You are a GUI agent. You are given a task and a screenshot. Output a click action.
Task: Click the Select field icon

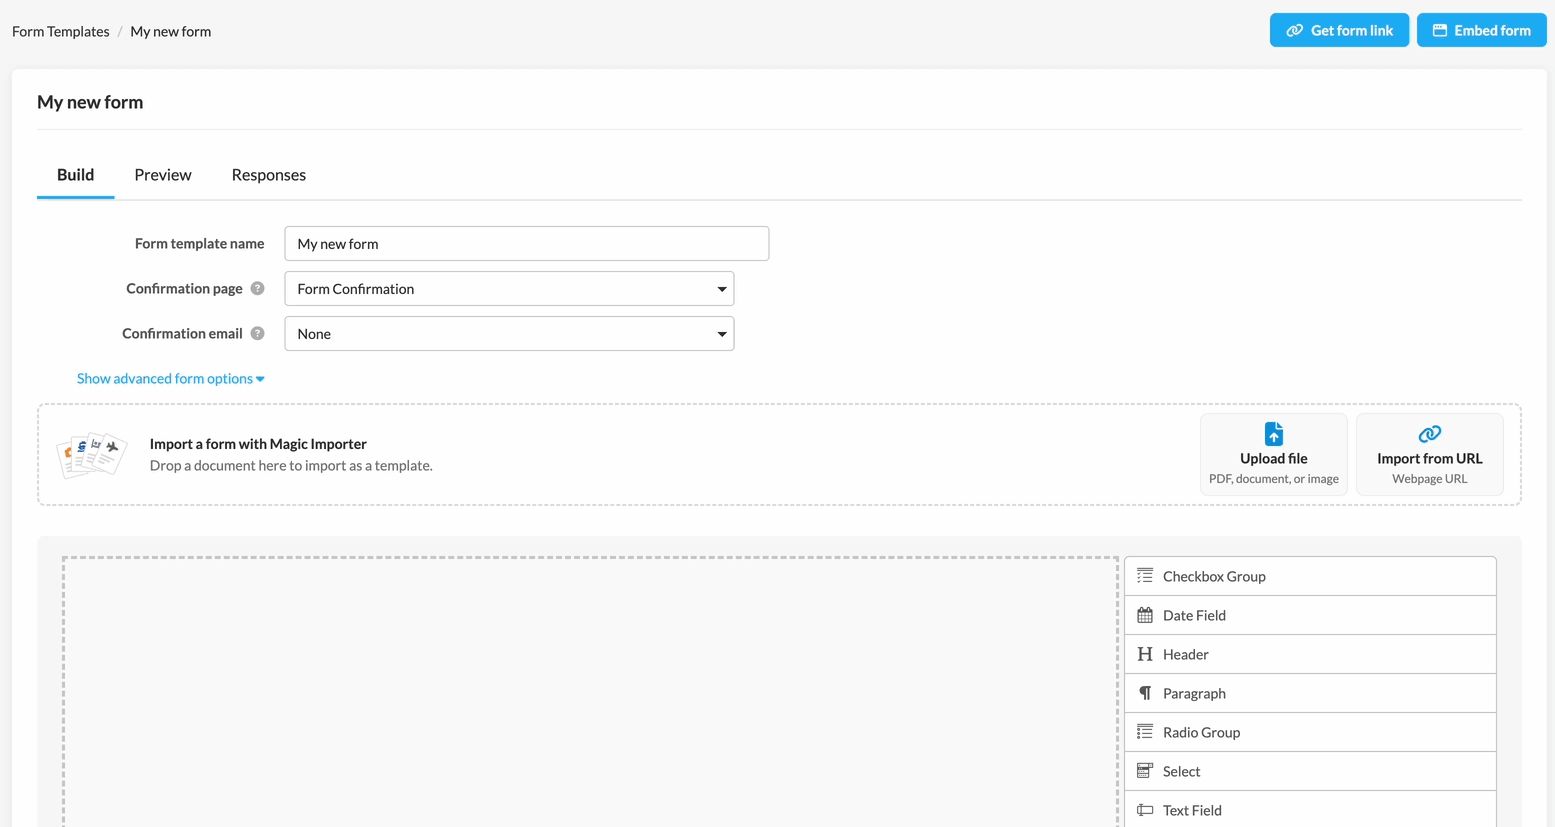(x=1145, y=771)
